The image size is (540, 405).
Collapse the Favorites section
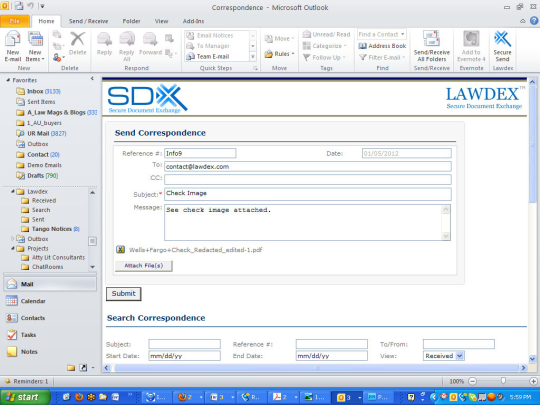(8, 80)
